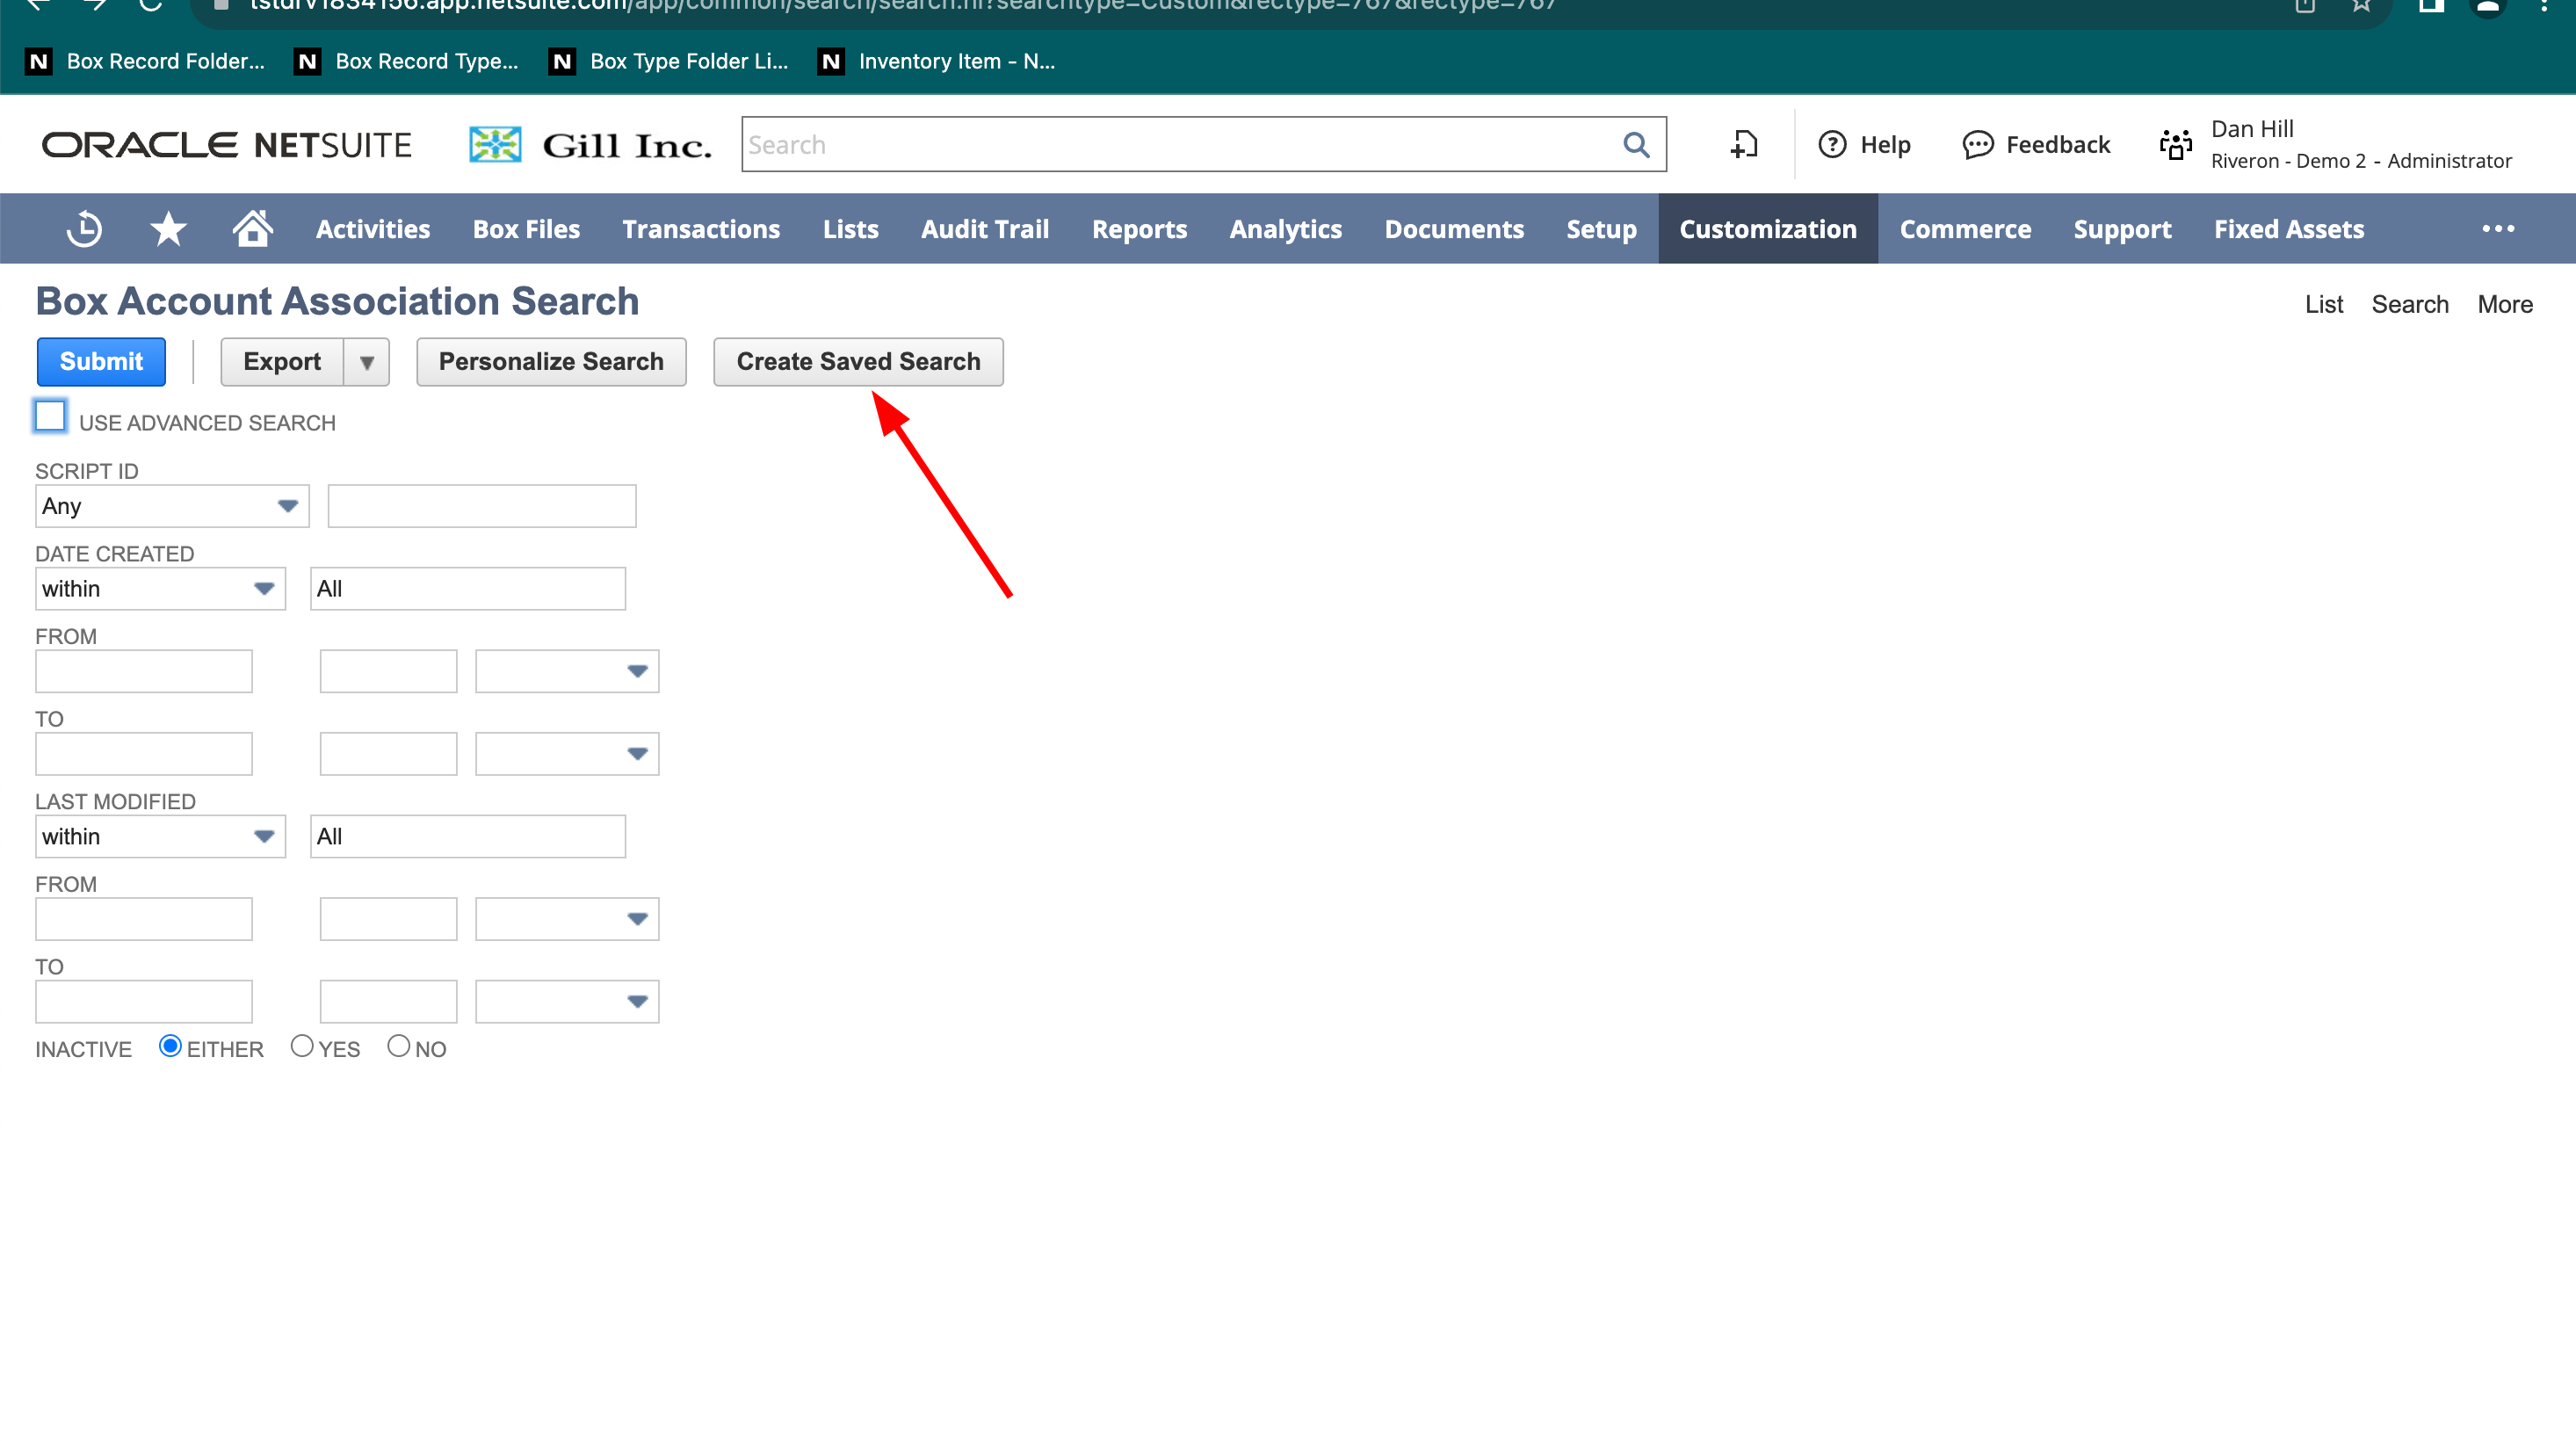The height and width of the screenshot is (1441, 2576).
Task: Click the Create Saved Search button
Action: click(858, 362)
